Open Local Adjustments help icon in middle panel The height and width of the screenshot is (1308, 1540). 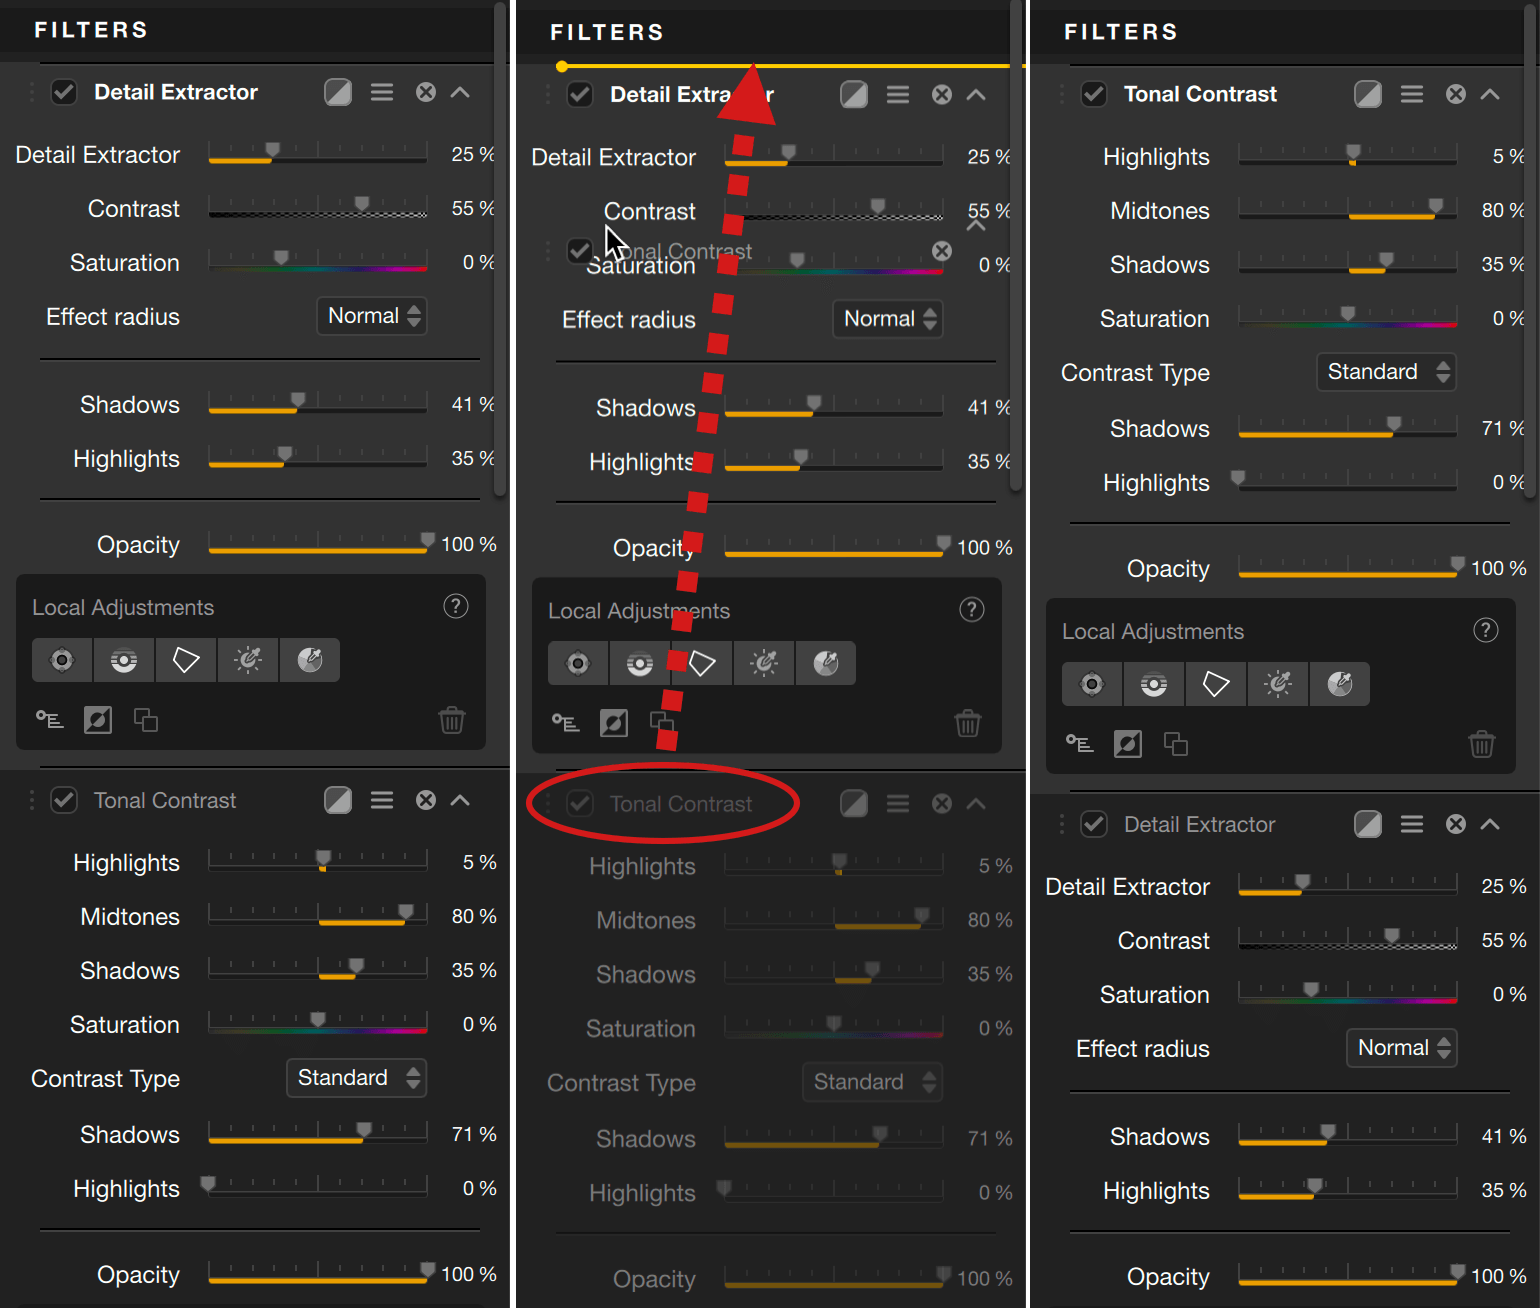tap(972, 609)
